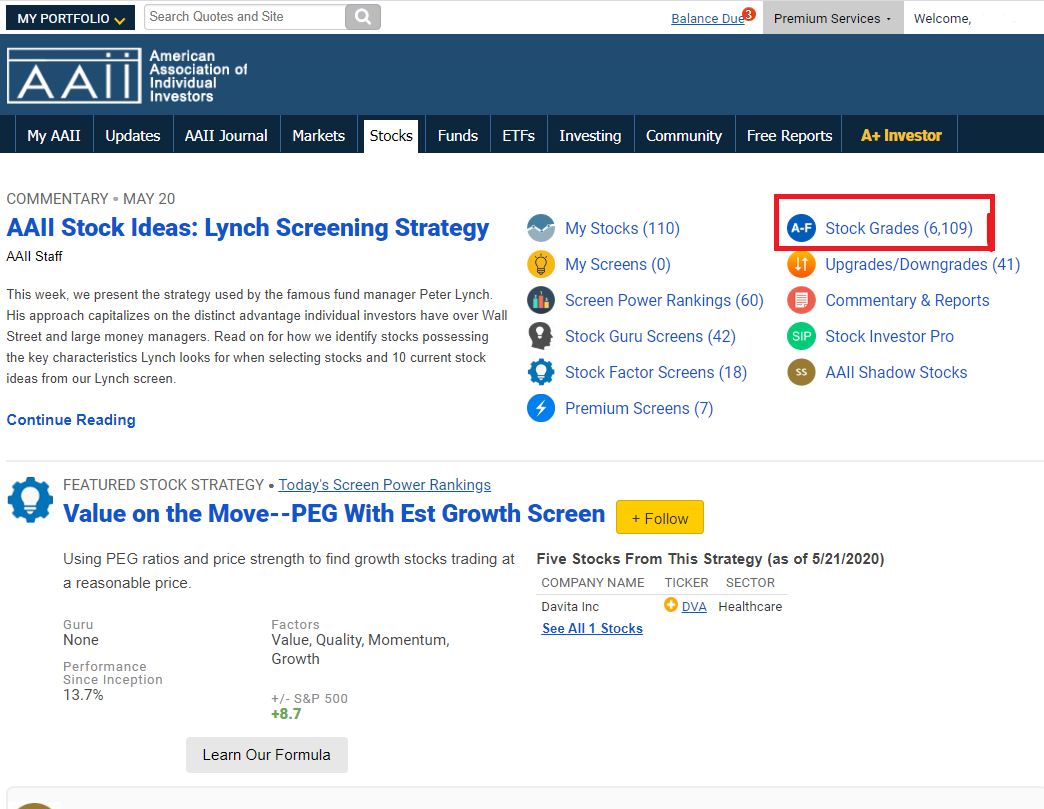Click the Premium Screens lightning icon
Image resolution: width=1044 pixels, height=809 pixels.
click(541, 407)
